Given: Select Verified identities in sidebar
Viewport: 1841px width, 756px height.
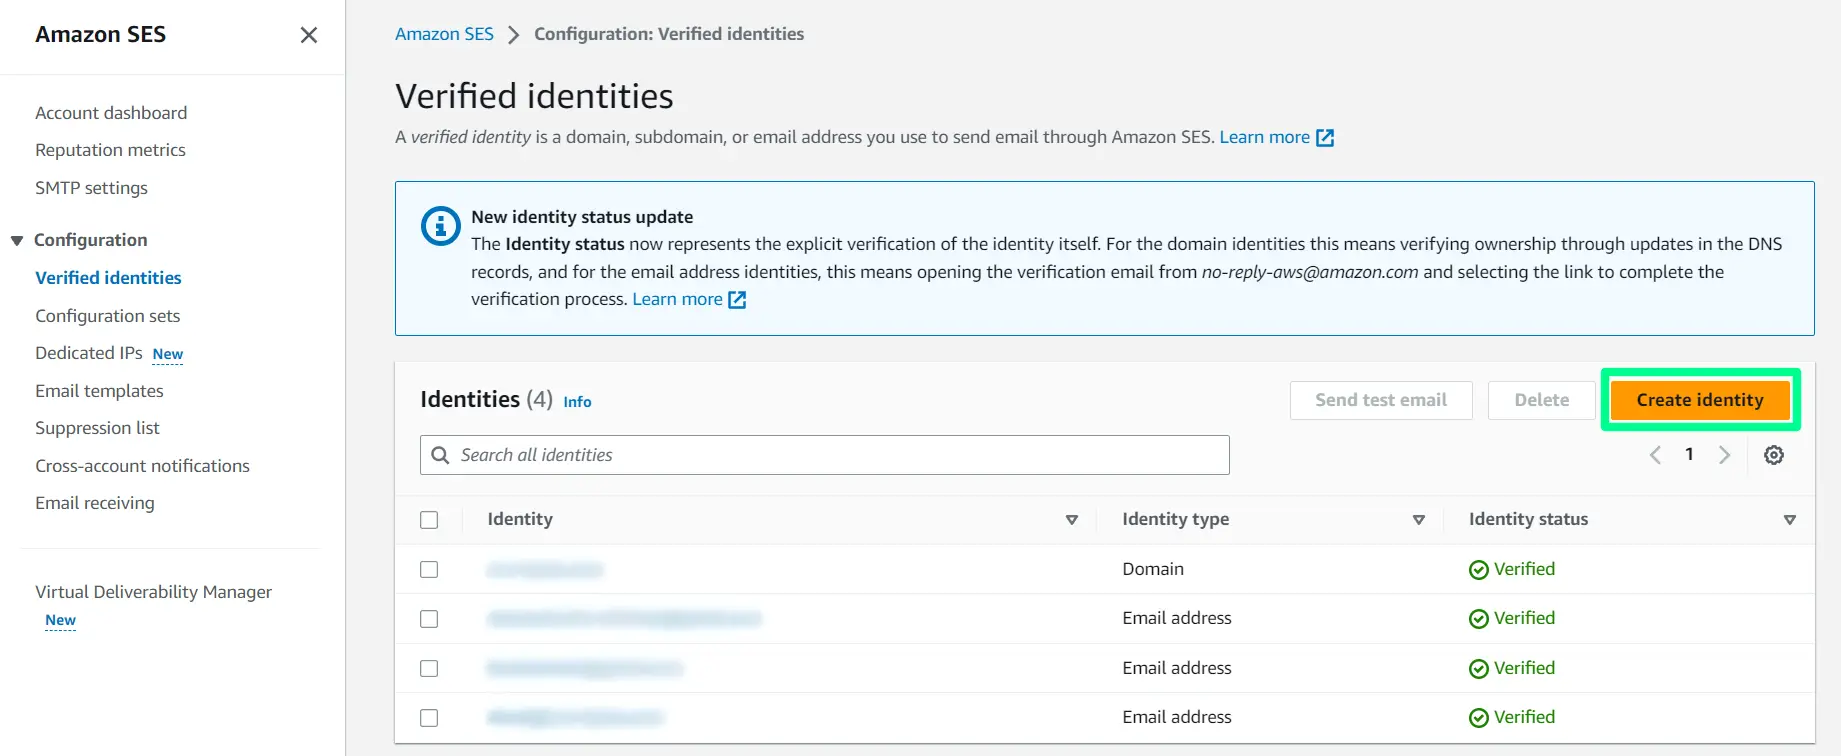Looking at the screenshot, I should pos(108,278).
